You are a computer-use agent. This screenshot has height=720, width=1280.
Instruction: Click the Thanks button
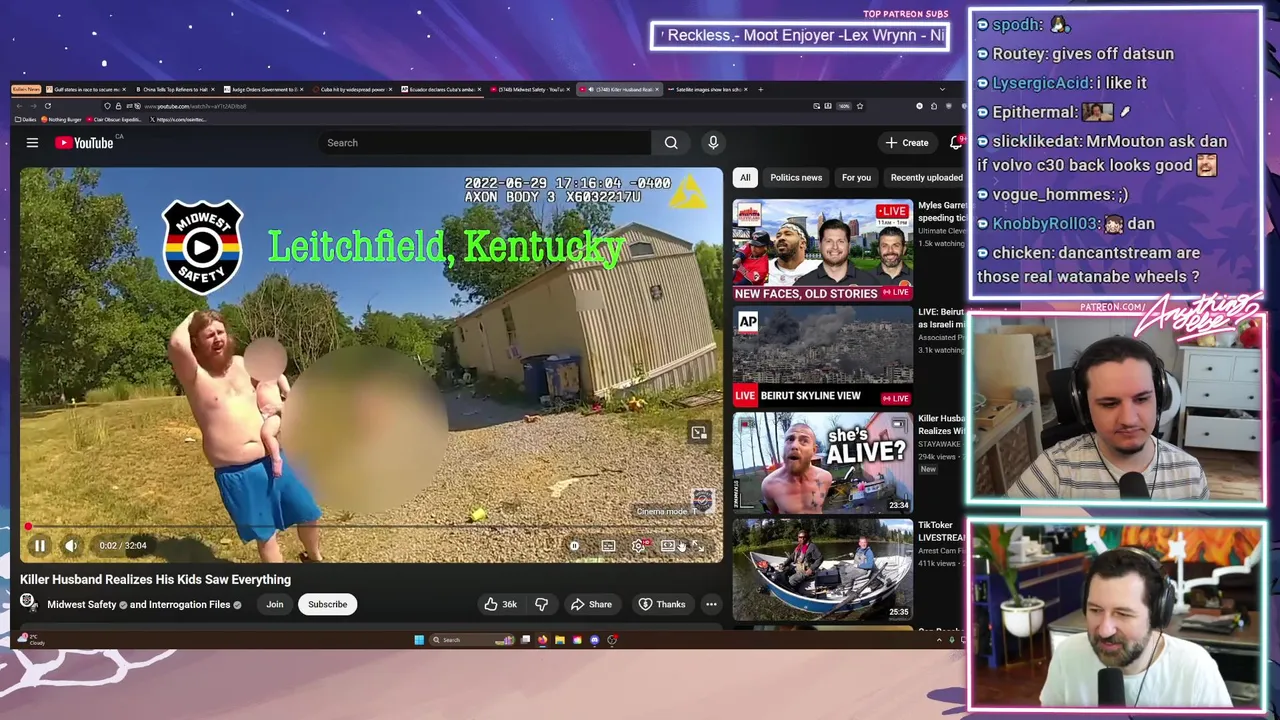662,604
